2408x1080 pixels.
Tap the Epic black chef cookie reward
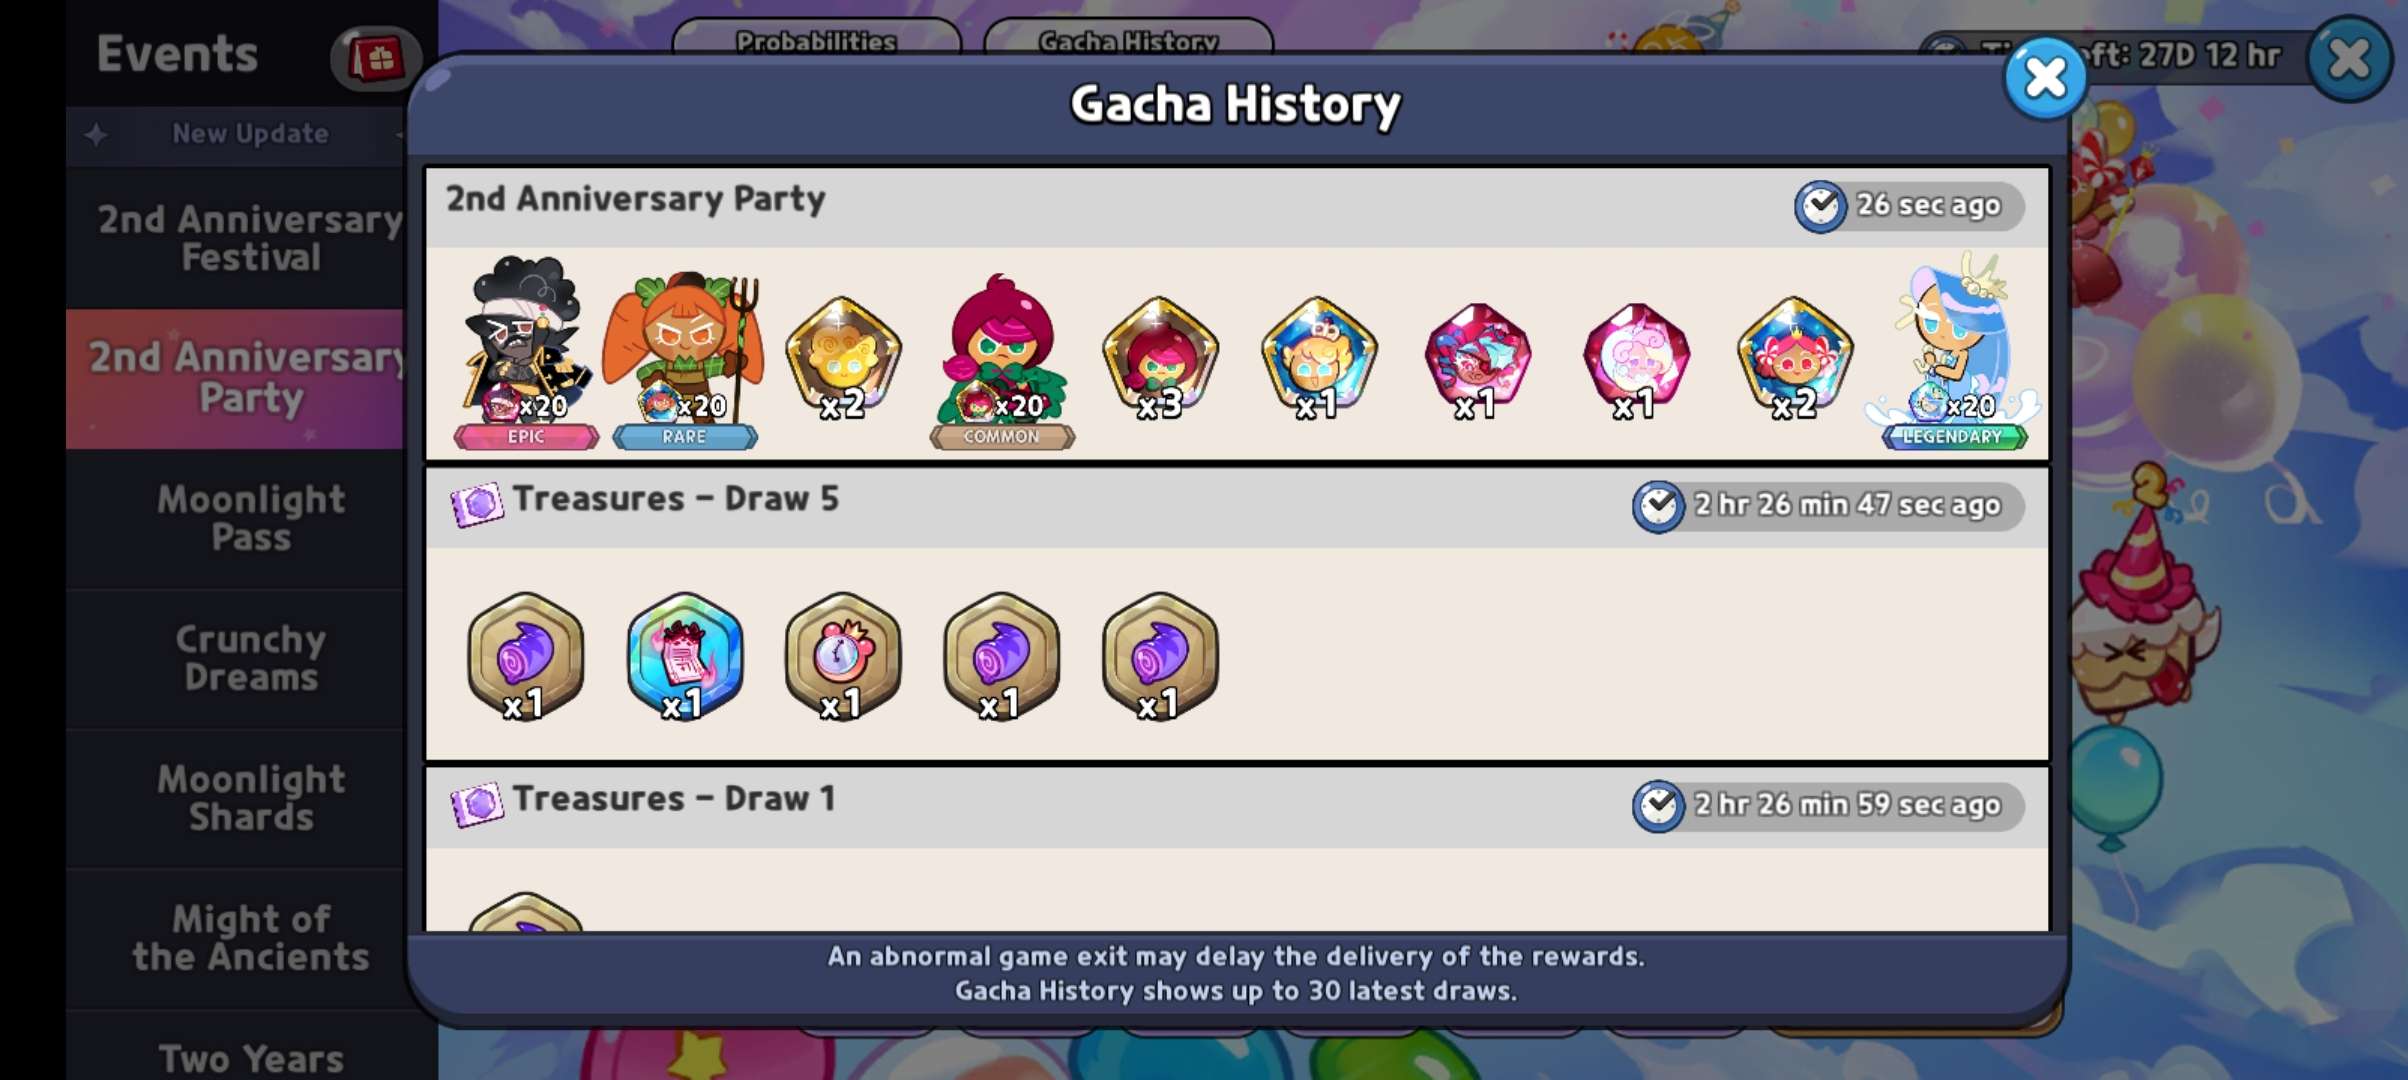pos(526,352)
